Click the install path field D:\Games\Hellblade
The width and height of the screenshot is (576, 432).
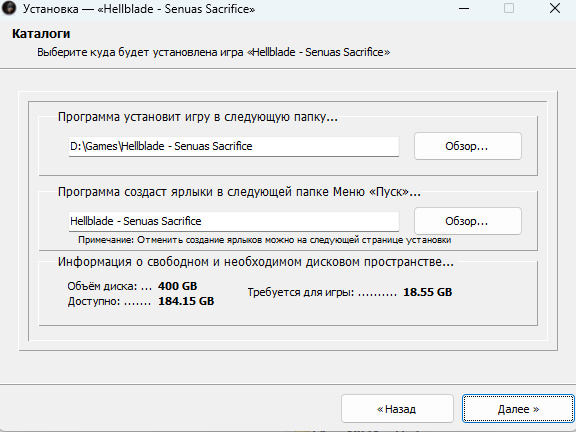(234, 146)
